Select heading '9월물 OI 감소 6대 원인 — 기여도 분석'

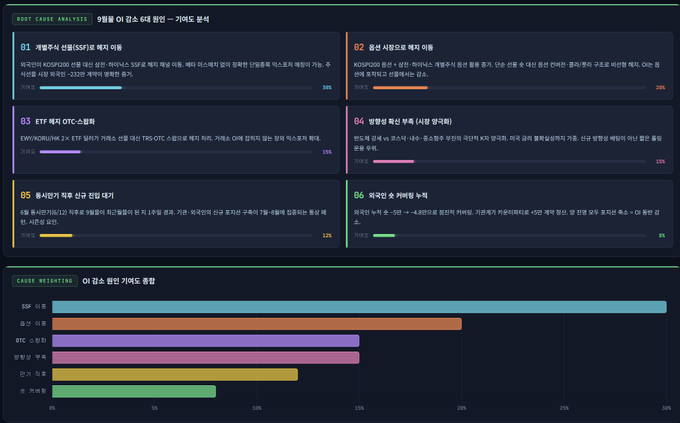[x=153, y=20]
